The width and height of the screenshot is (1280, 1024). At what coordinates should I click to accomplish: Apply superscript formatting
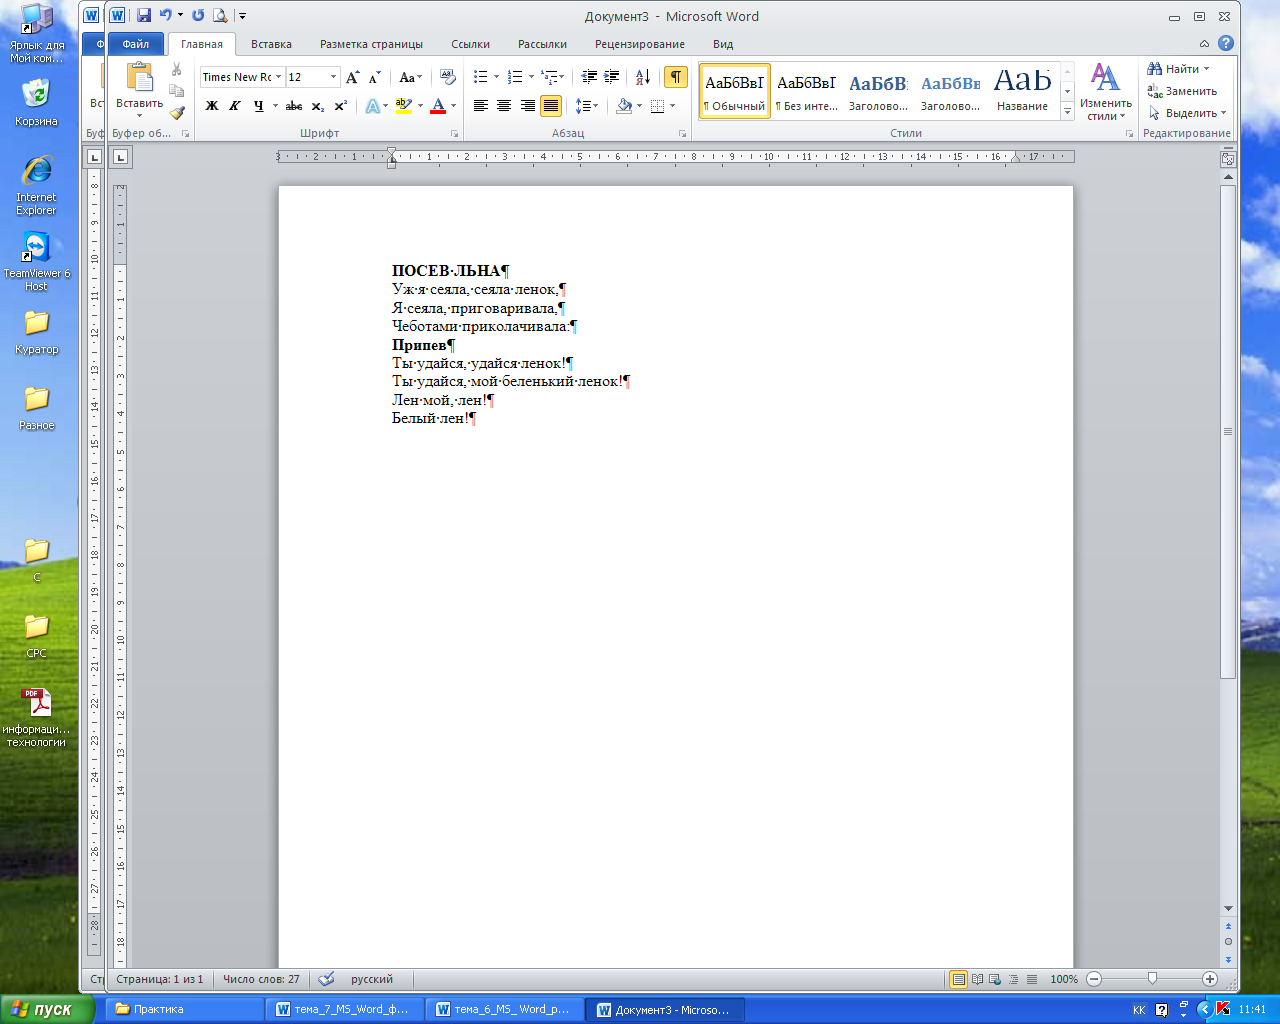coord(340,106)
